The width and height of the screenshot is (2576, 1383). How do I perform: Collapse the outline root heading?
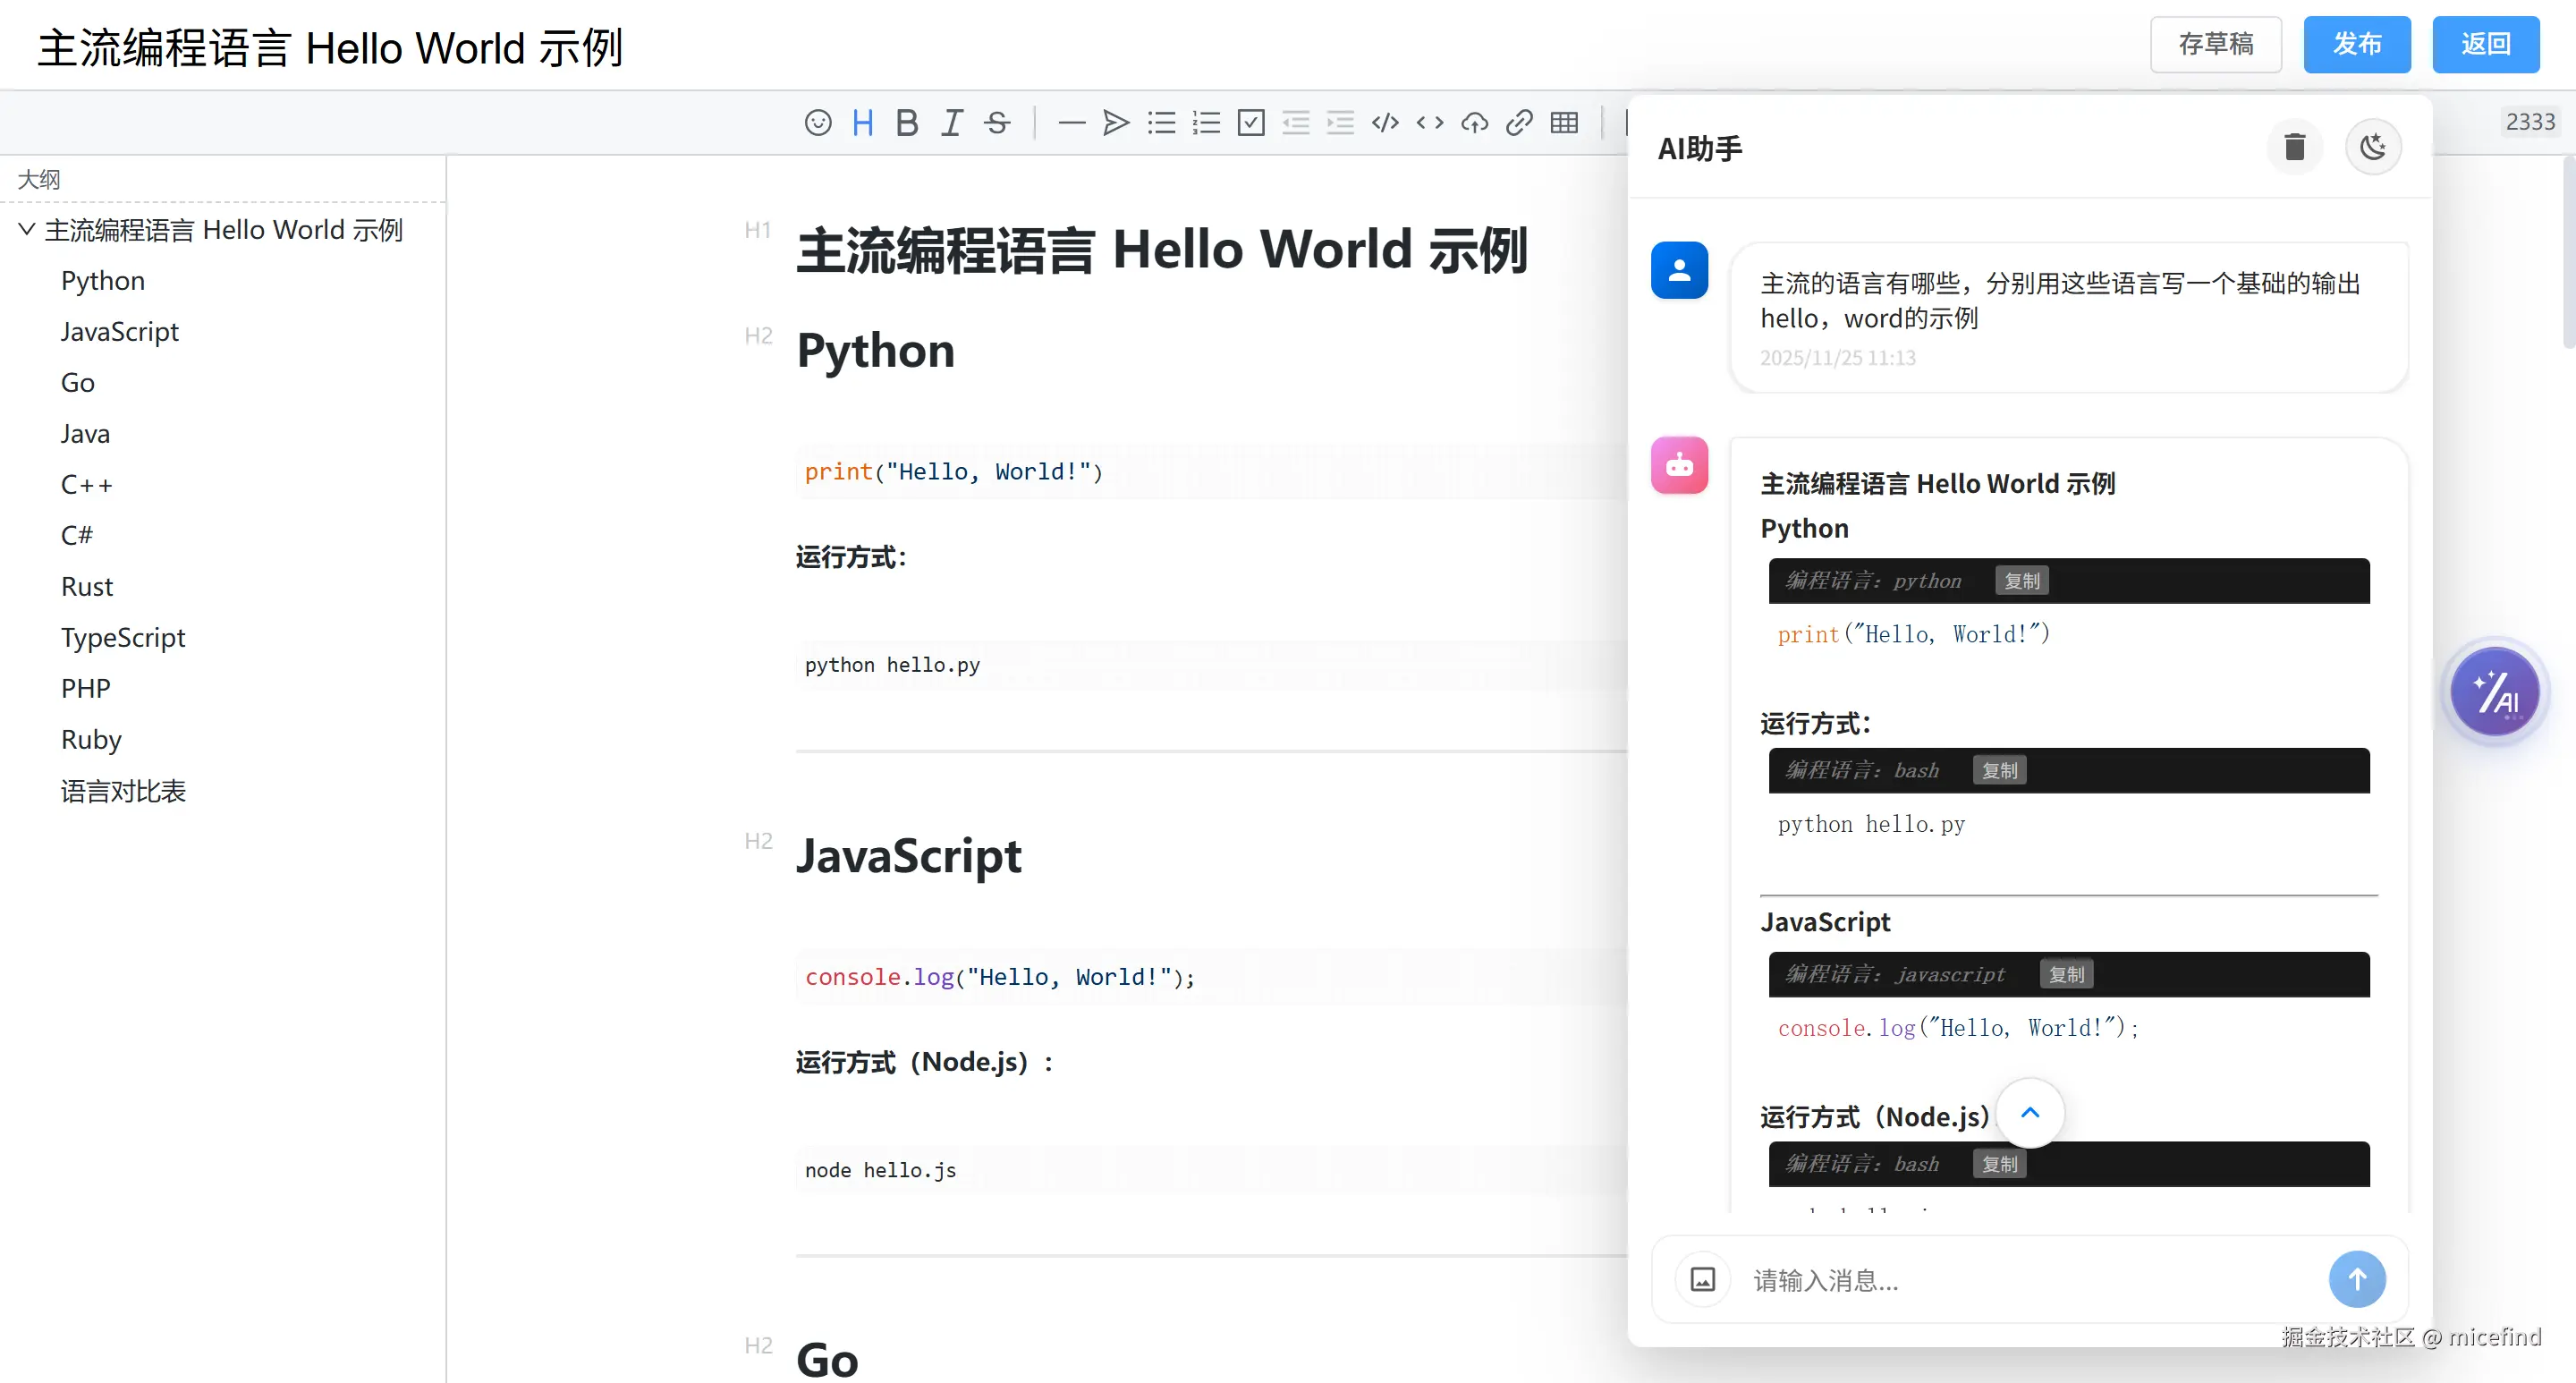(x=27, y=230)
